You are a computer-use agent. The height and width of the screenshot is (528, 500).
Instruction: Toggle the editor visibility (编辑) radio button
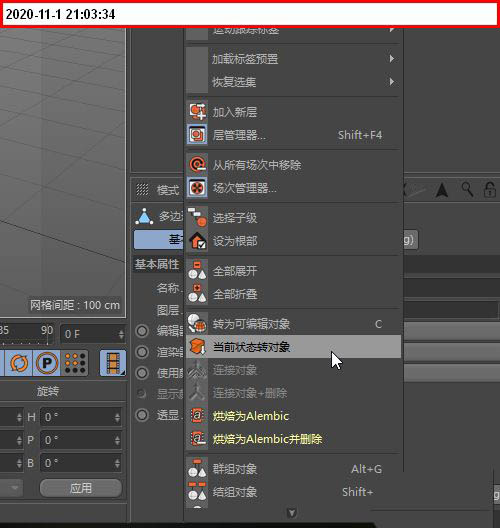[142, 331]
